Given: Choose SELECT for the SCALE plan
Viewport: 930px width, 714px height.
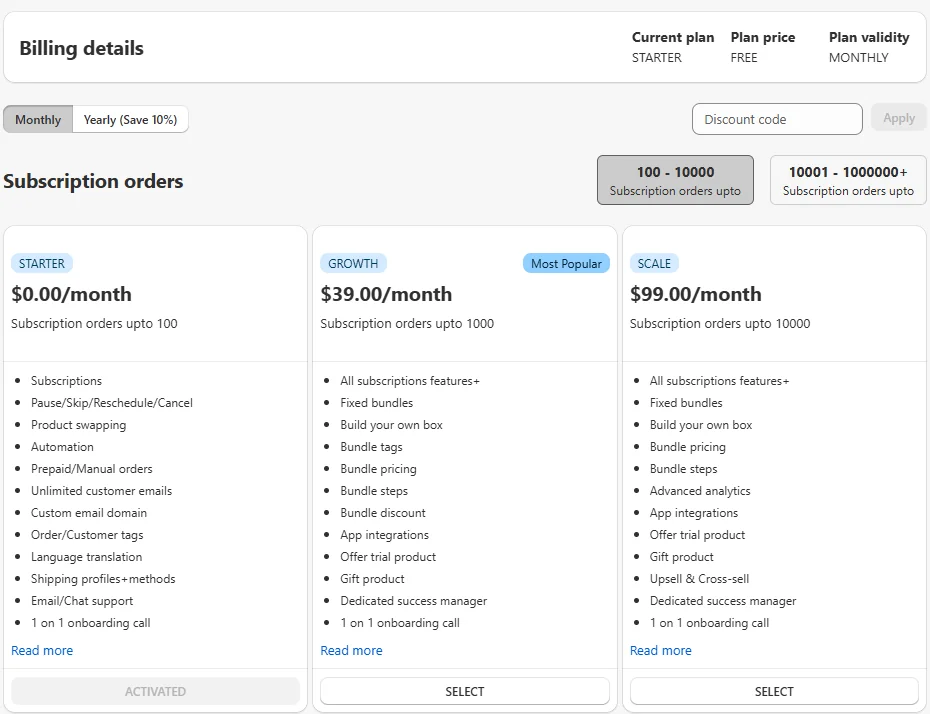Looking at the screenshot, I should point(774,691).
